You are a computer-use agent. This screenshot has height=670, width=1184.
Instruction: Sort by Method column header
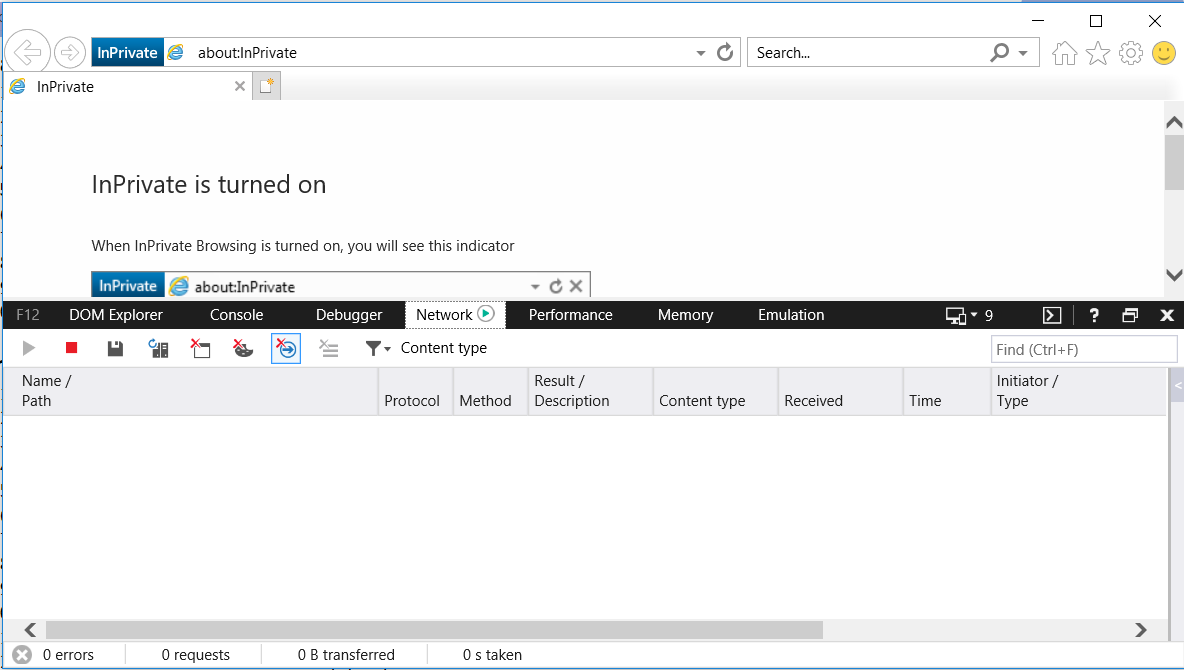[491, 391]
